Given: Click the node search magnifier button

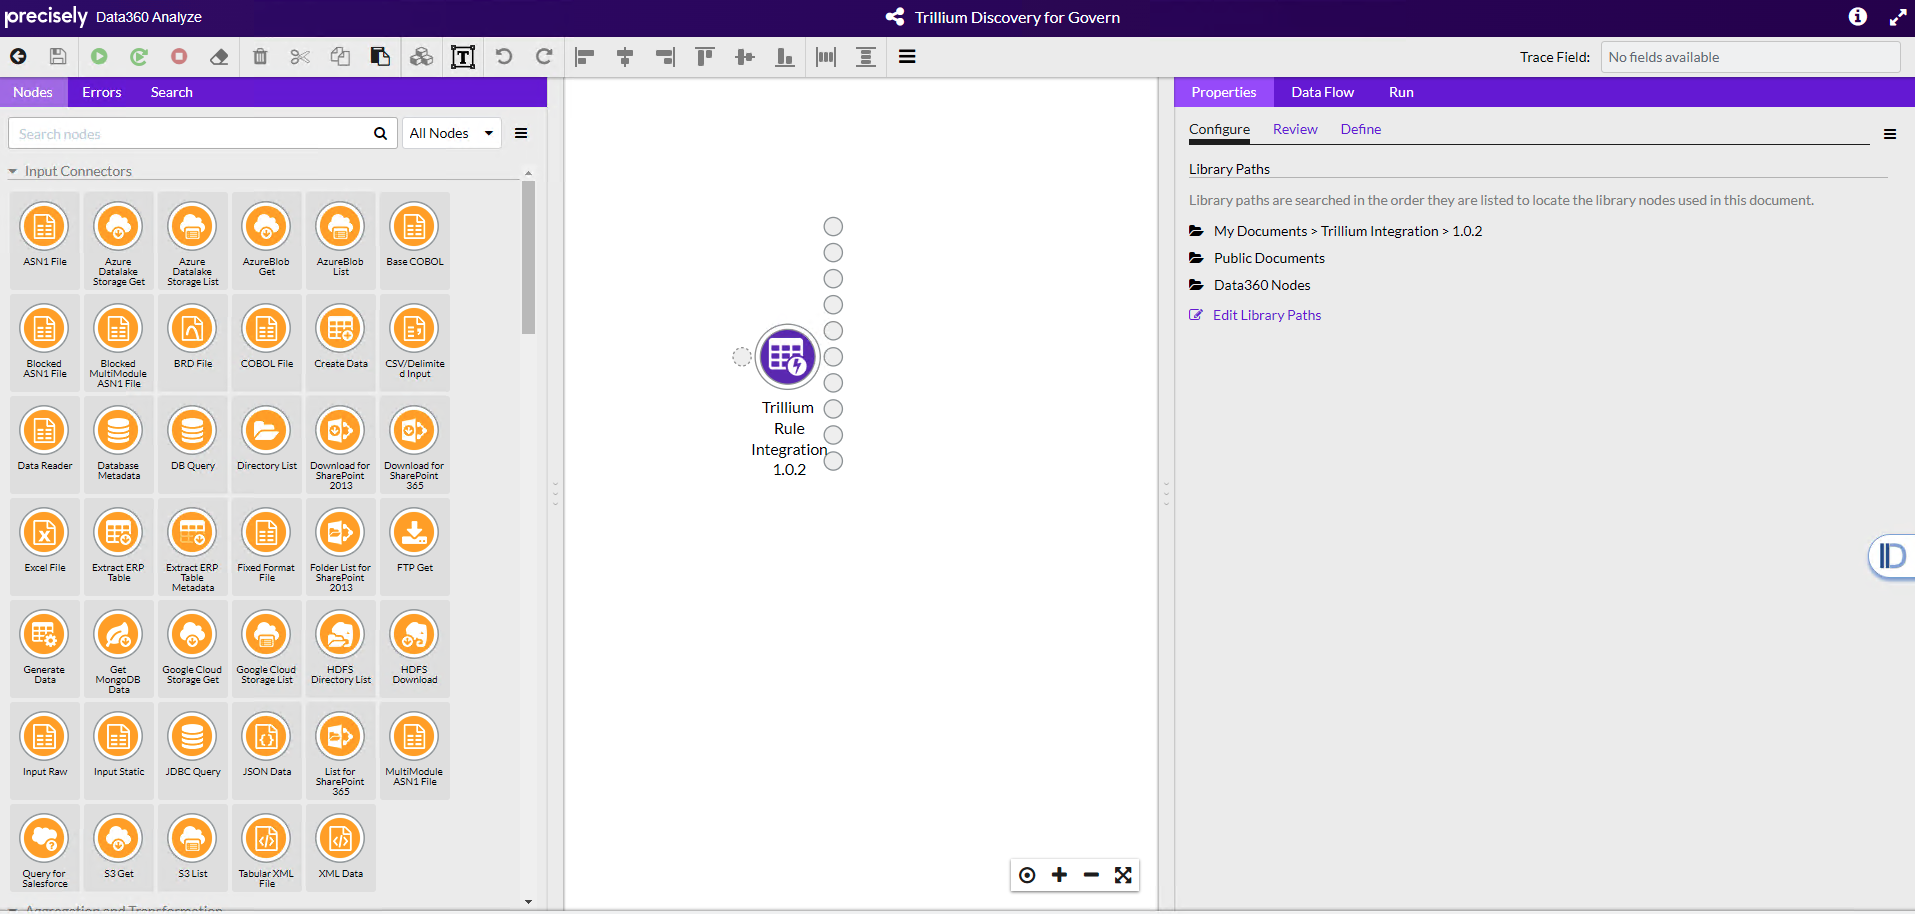Looking at the screenshot, I should tap(380, 133).
